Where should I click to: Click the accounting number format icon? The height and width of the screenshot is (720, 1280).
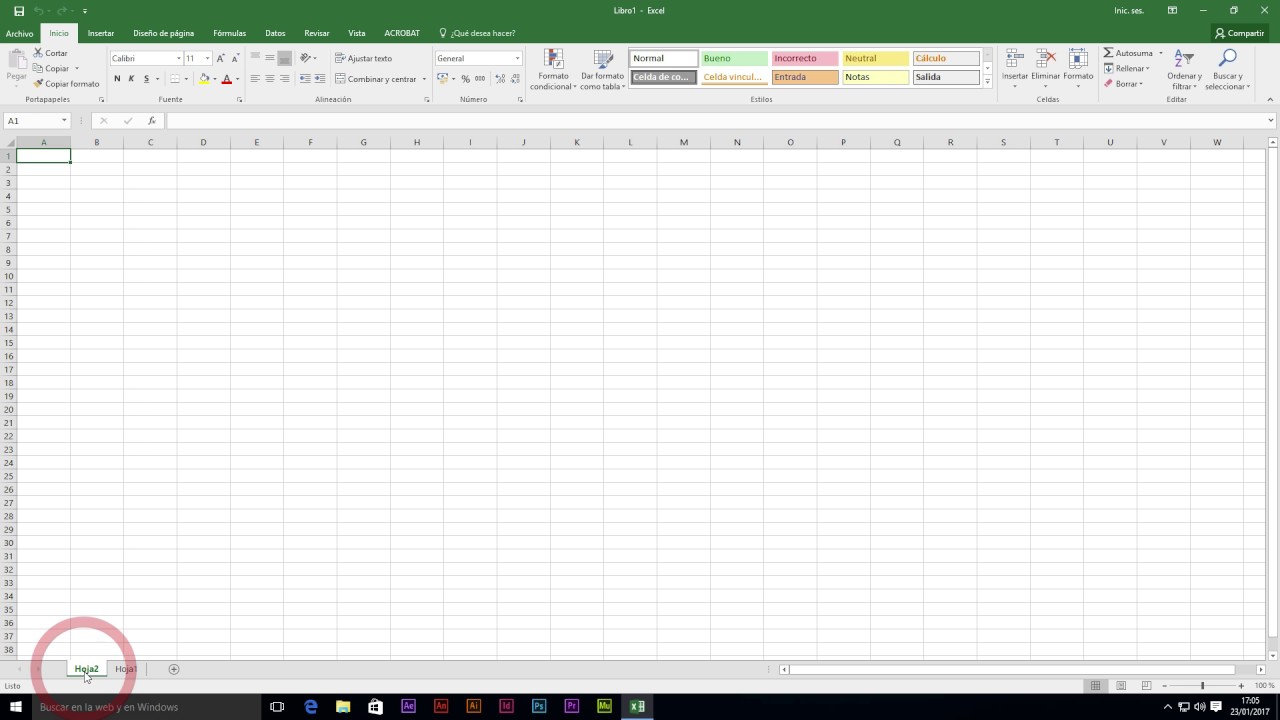click(x=443, y=79)
